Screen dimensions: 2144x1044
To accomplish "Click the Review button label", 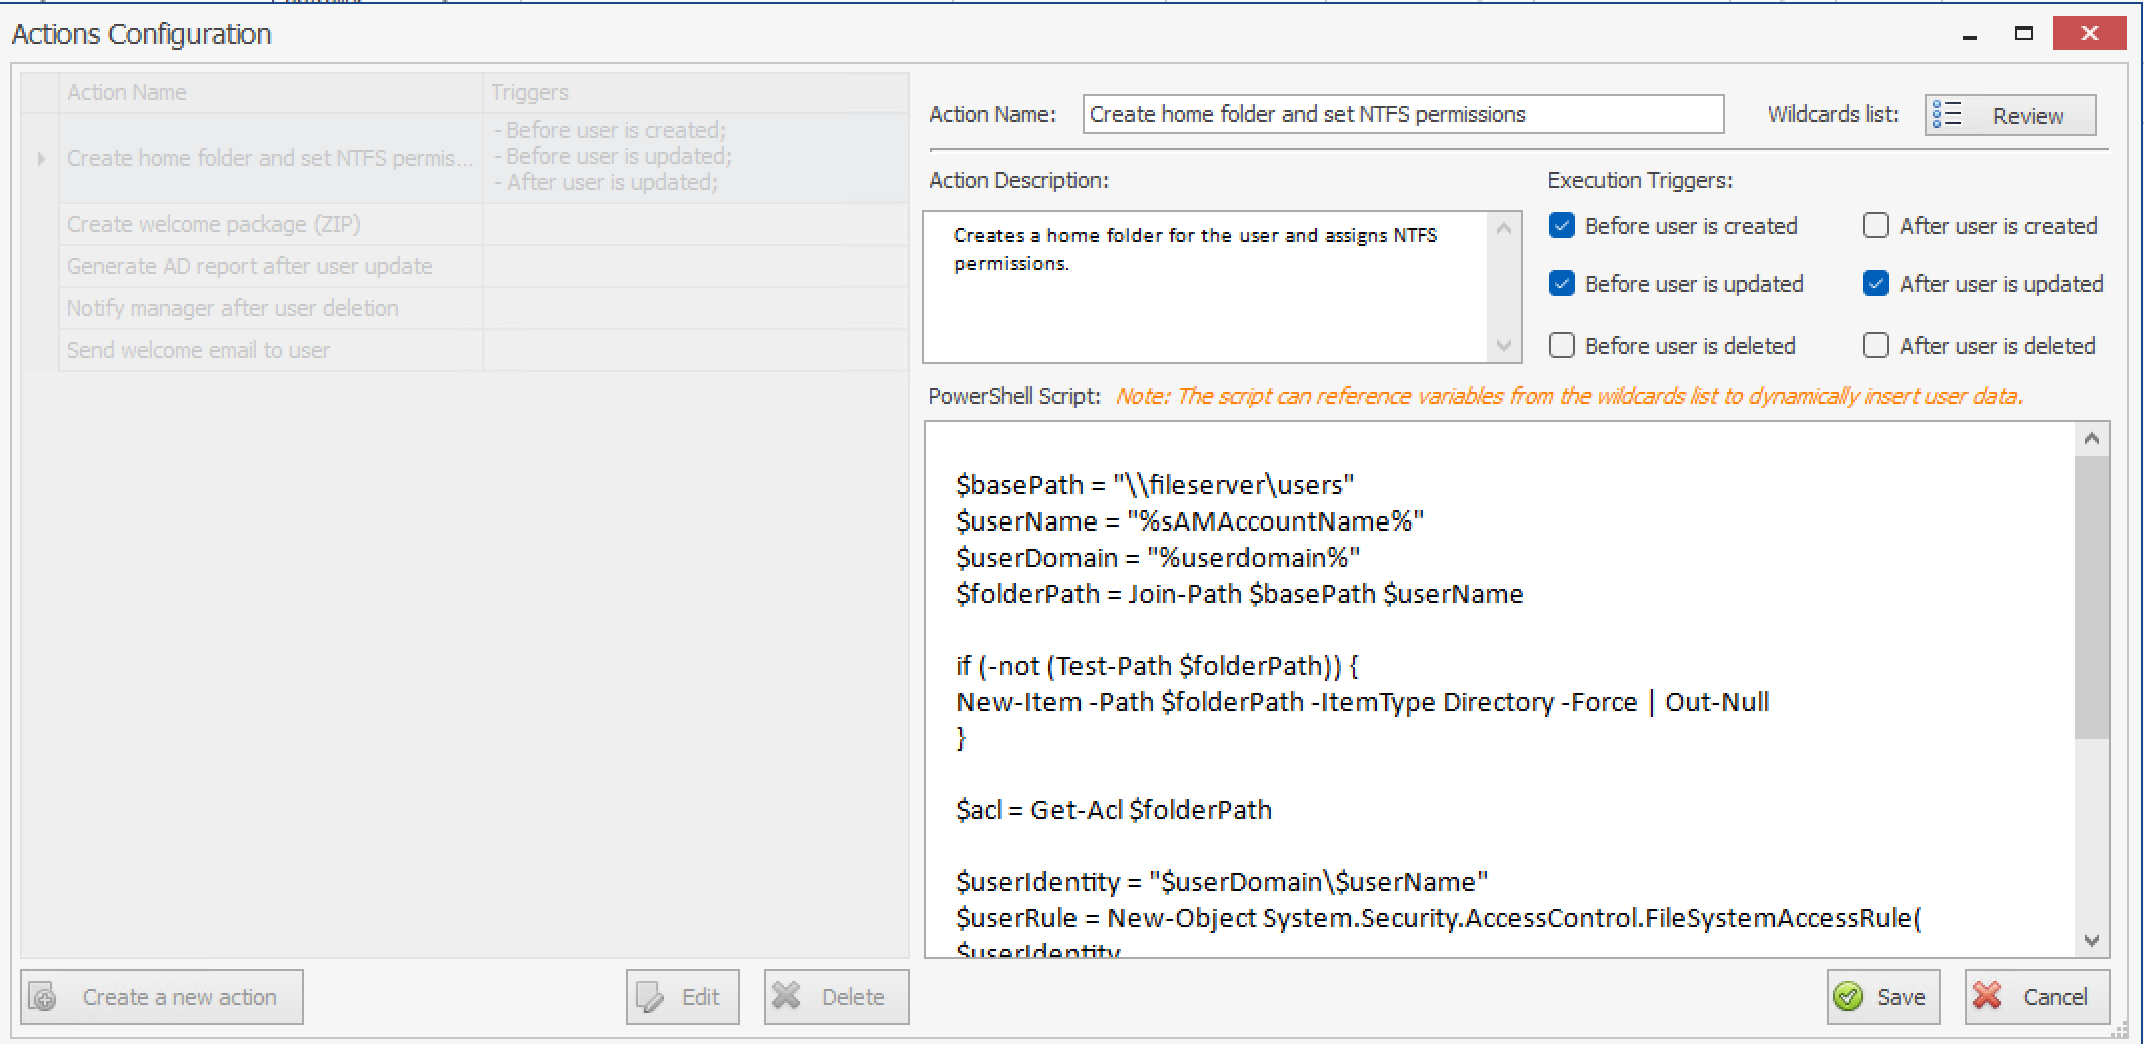I will coord(2028,116).
